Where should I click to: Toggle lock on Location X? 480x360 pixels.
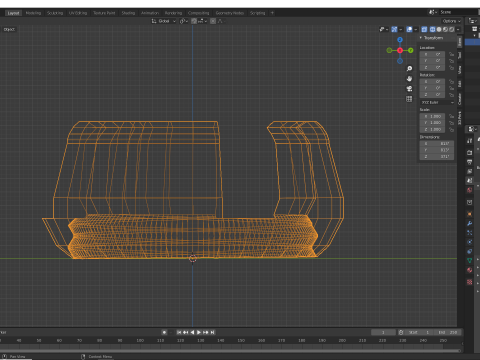(451, 54)
